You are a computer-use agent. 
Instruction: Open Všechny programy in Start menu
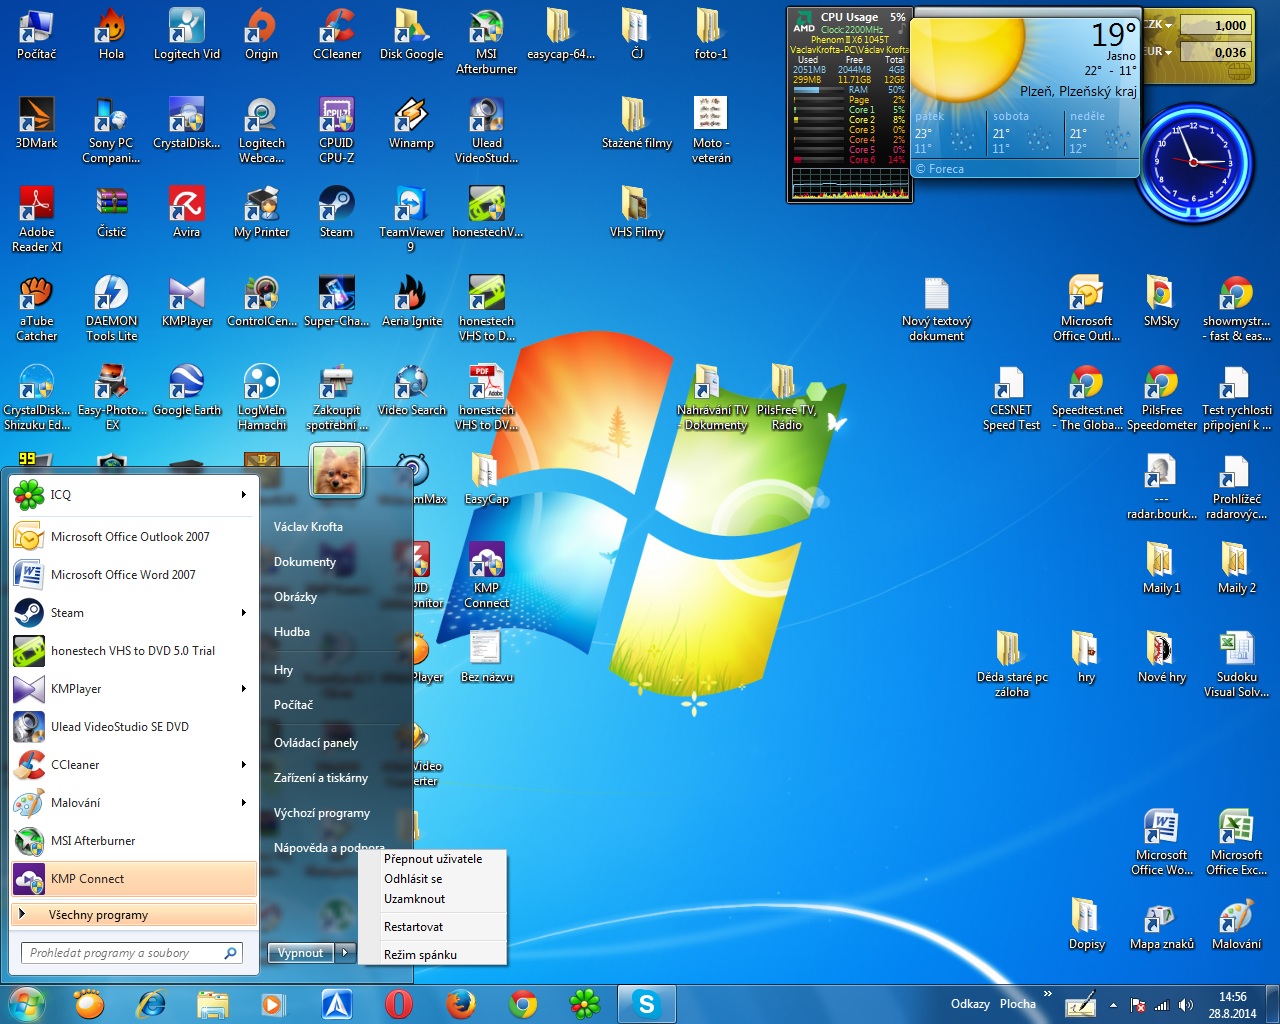point(134,914)
